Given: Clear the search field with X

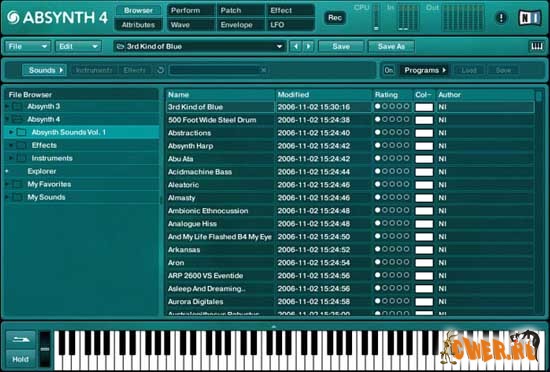Looking at the screenshot, I should click(x=263, y=70).
